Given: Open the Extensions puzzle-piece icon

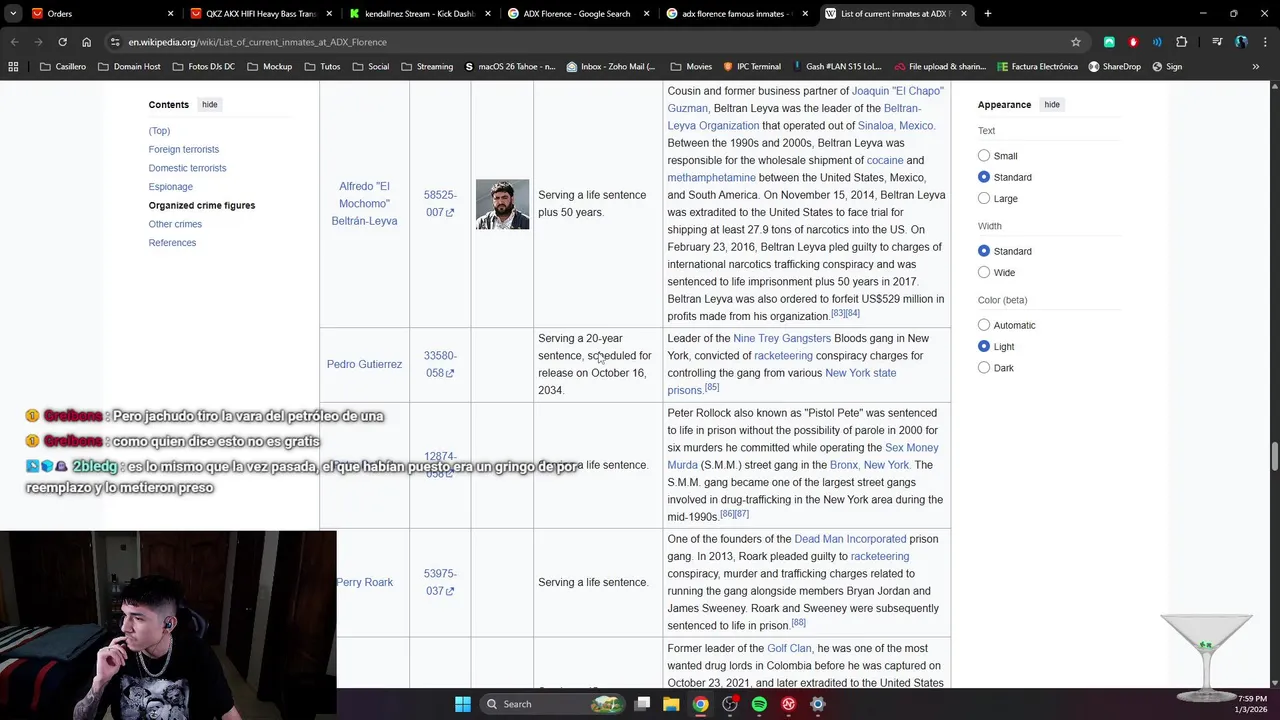Looking at the screenshot, I should 1182,42.
